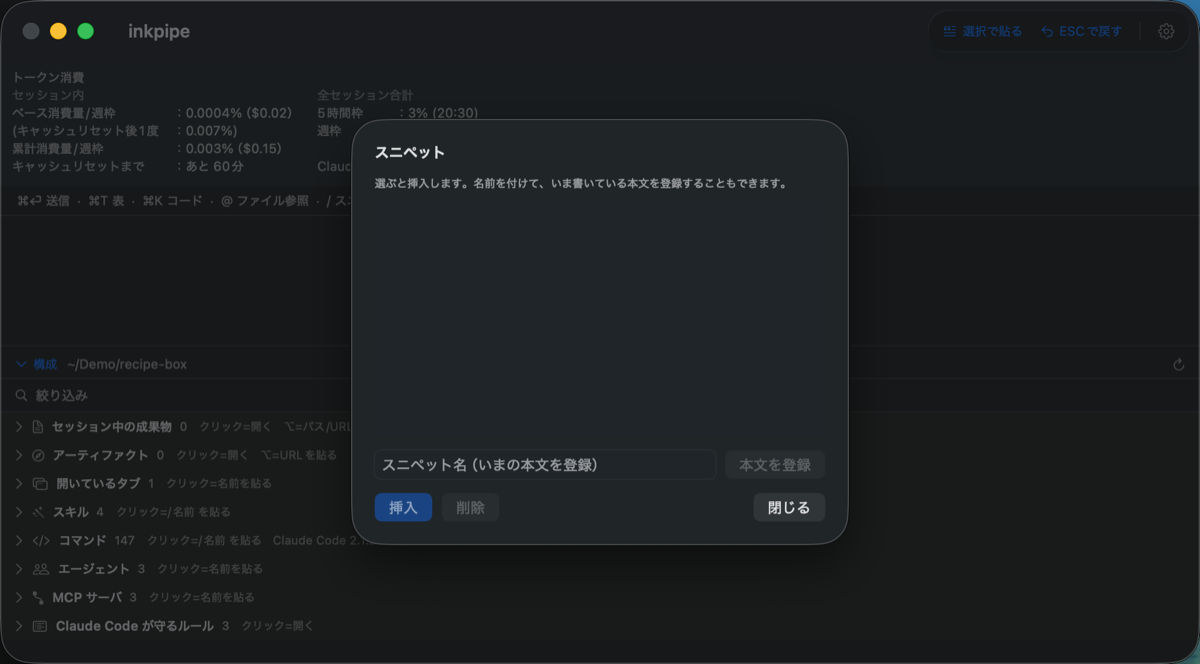Expand the セッション中の成果物 row
Screen dimensions: 1200x664
[x=19, y=427]
